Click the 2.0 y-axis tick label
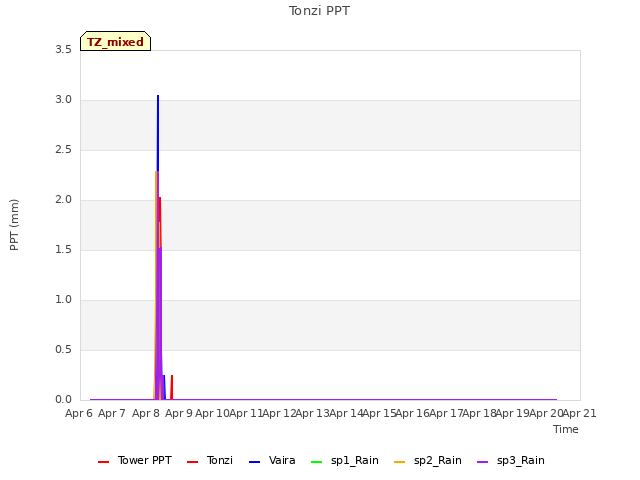Screen dimensions: 640x480 (63, 200)
